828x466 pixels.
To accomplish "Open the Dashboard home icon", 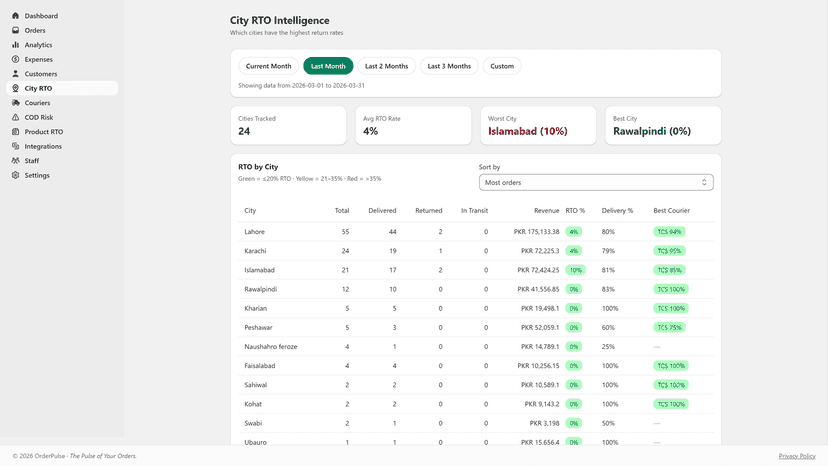I will [15, 16].
